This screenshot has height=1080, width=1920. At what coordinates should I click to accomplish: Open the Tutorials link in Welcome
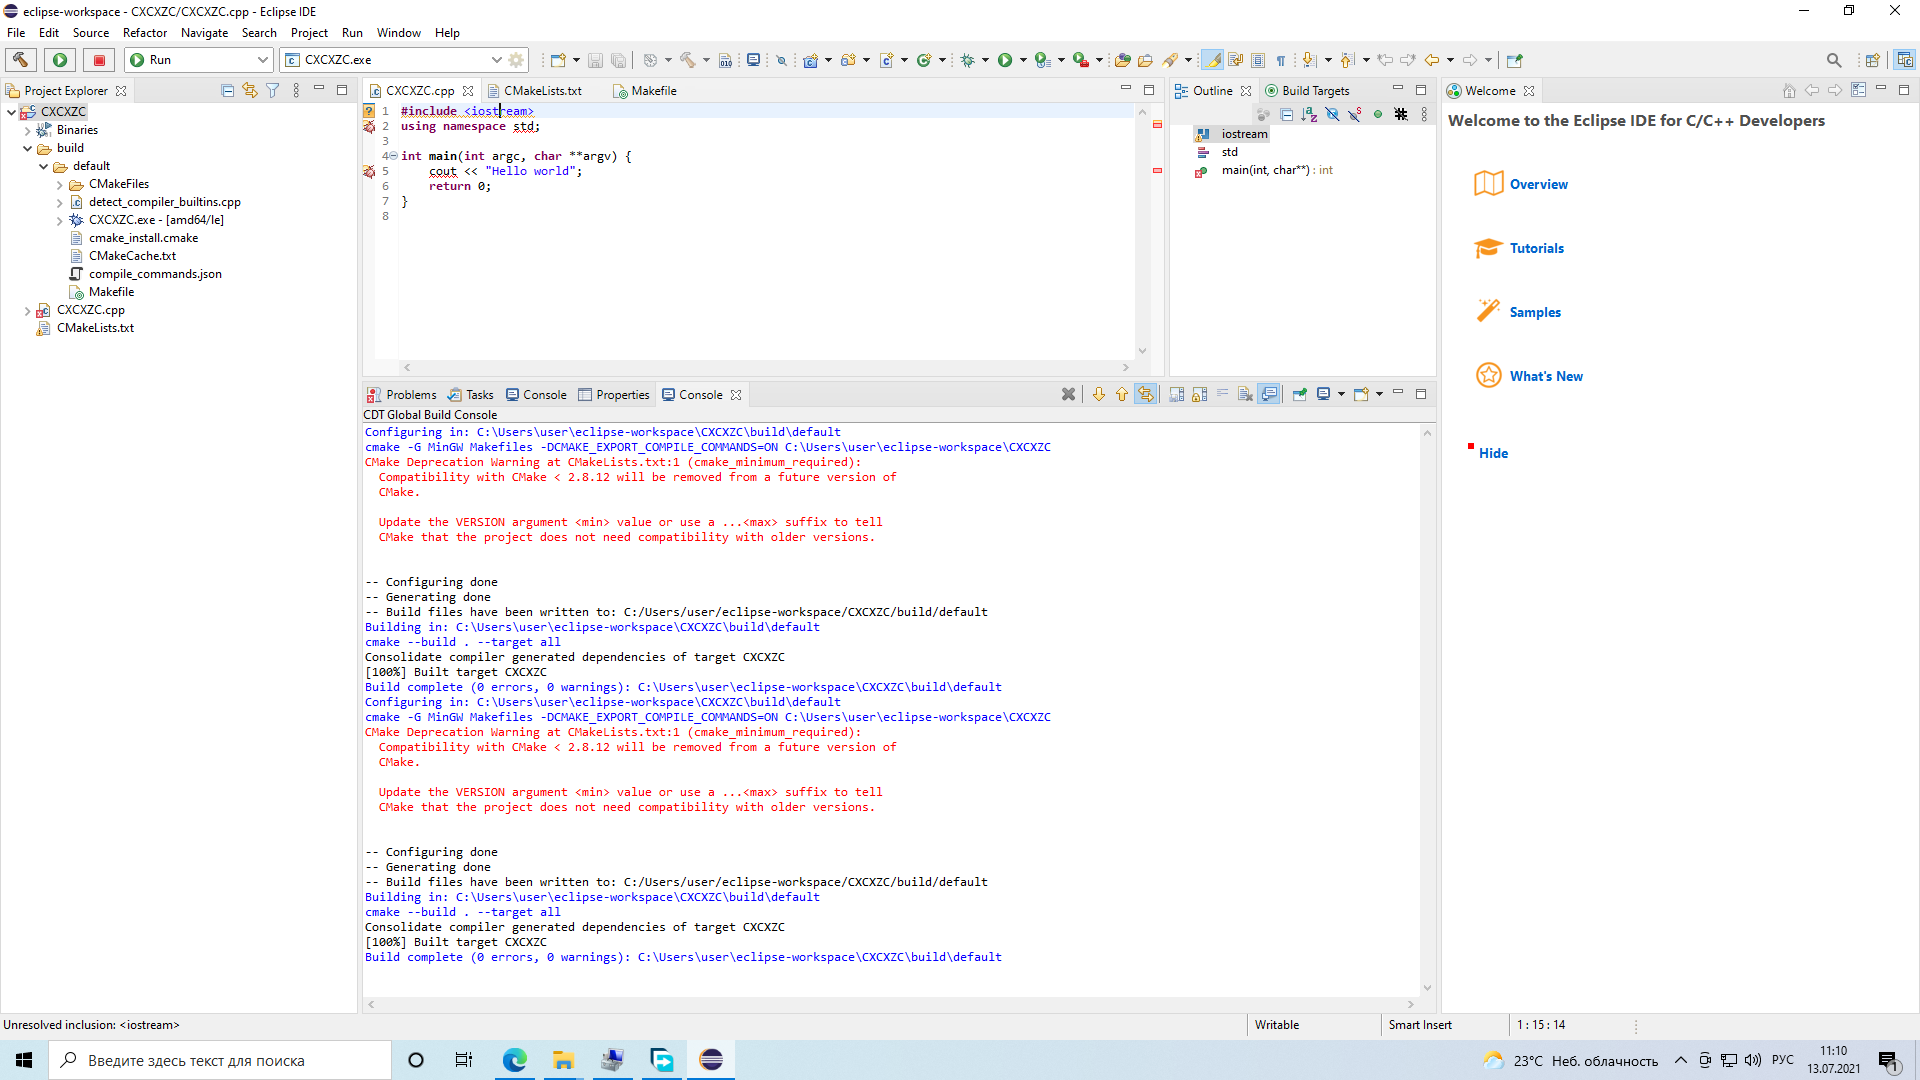click(1536, 249)
